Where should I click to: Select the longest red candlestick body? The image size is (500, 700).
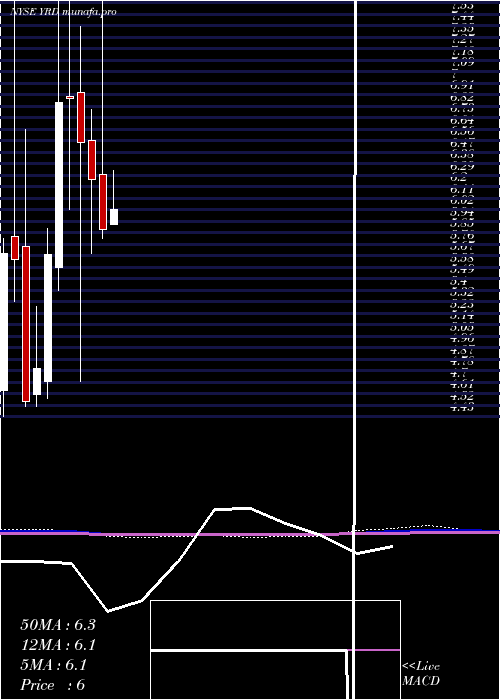click(26, 324)
